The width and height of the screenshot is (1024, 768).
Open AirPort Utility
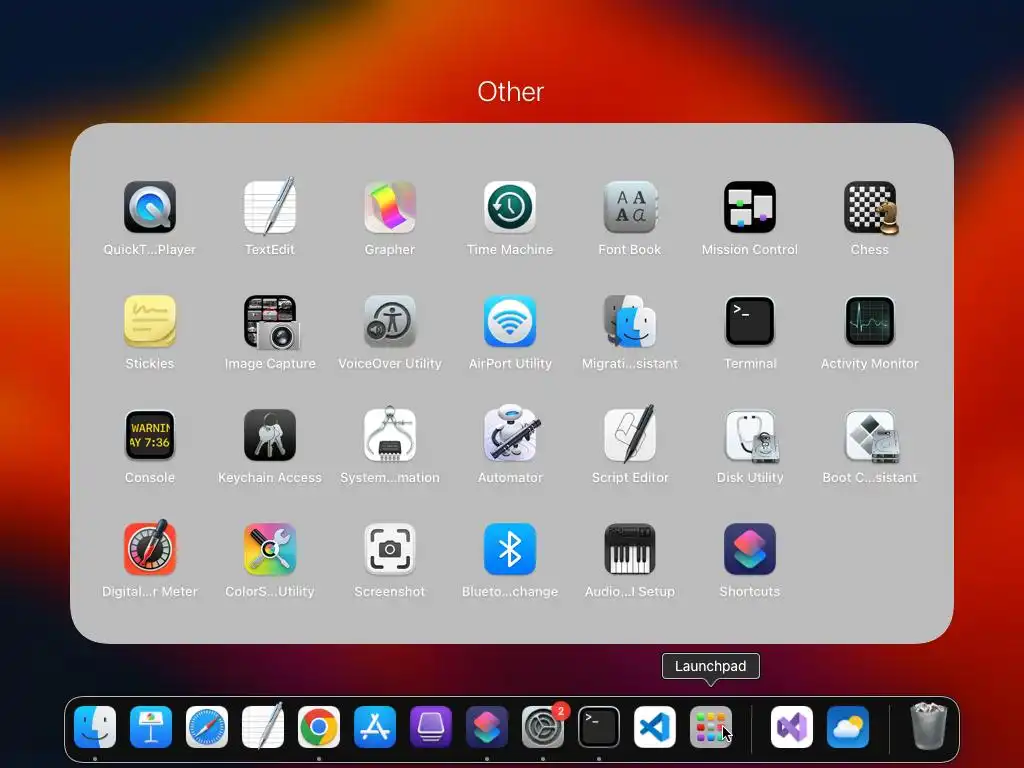[x=510, y=321]
